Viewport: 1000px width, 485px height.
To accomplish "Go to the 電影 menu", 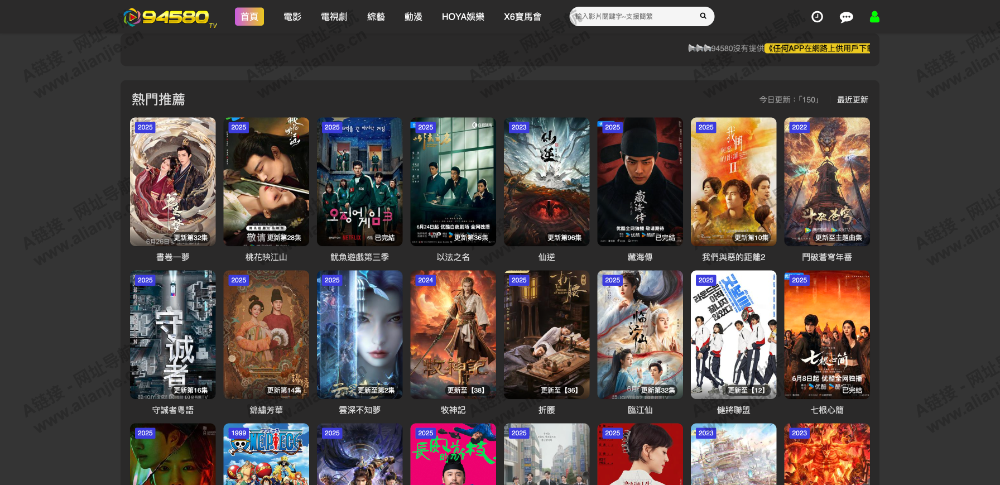I will click(x=292, y=17).
